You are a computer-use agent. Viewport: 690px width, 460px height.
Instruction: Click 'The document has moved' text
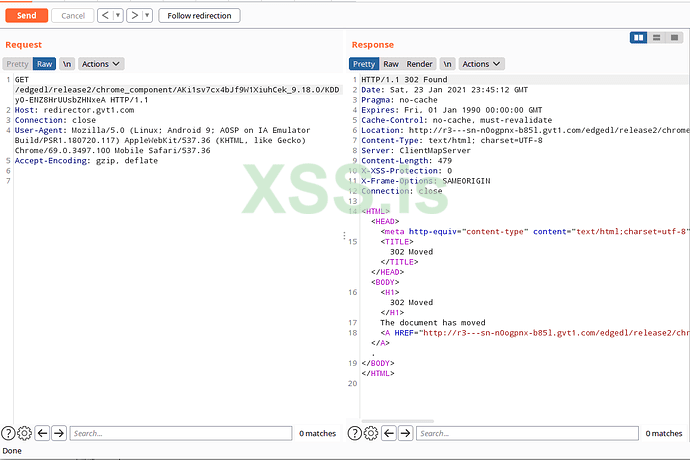coord(433,323)
